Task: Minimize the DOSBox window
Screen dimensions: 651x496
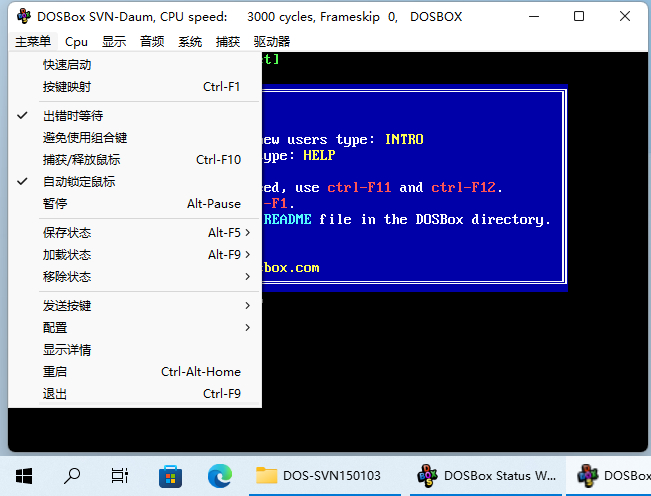Action: 534,17
